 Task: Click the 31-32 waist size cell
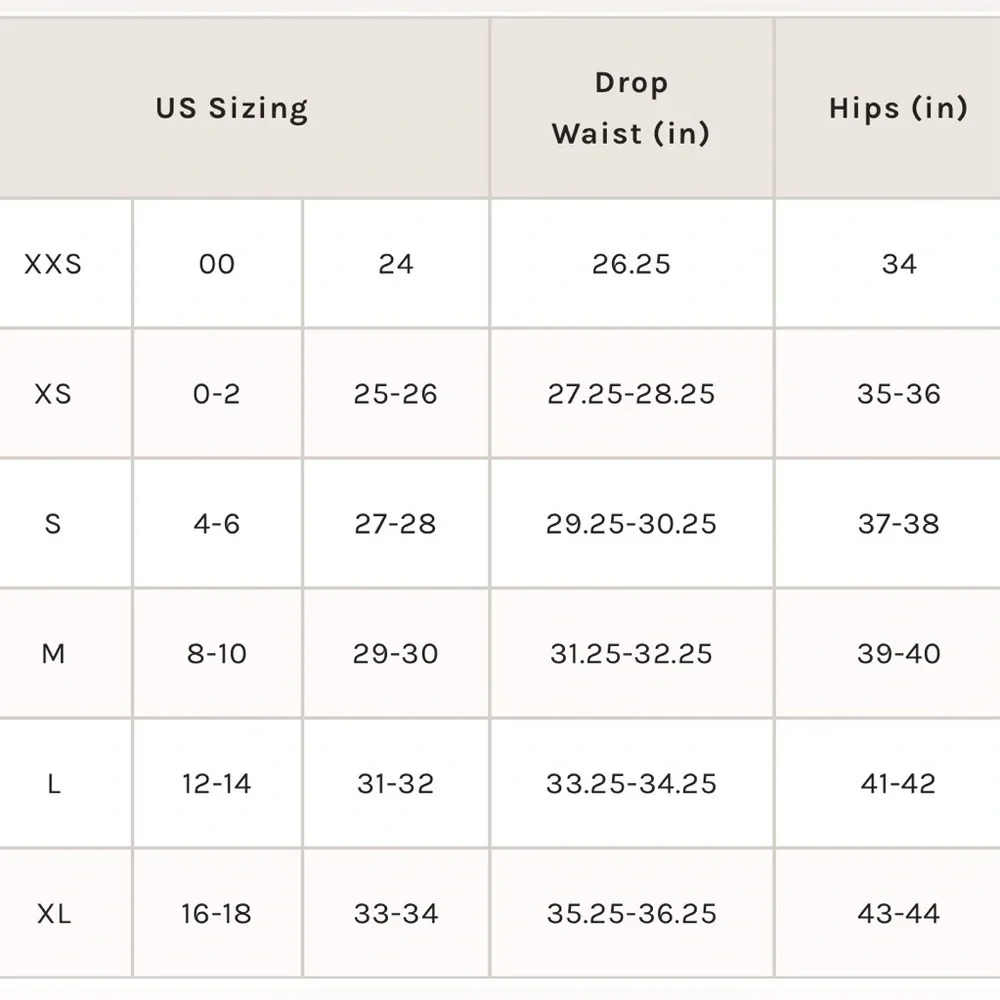396,784
